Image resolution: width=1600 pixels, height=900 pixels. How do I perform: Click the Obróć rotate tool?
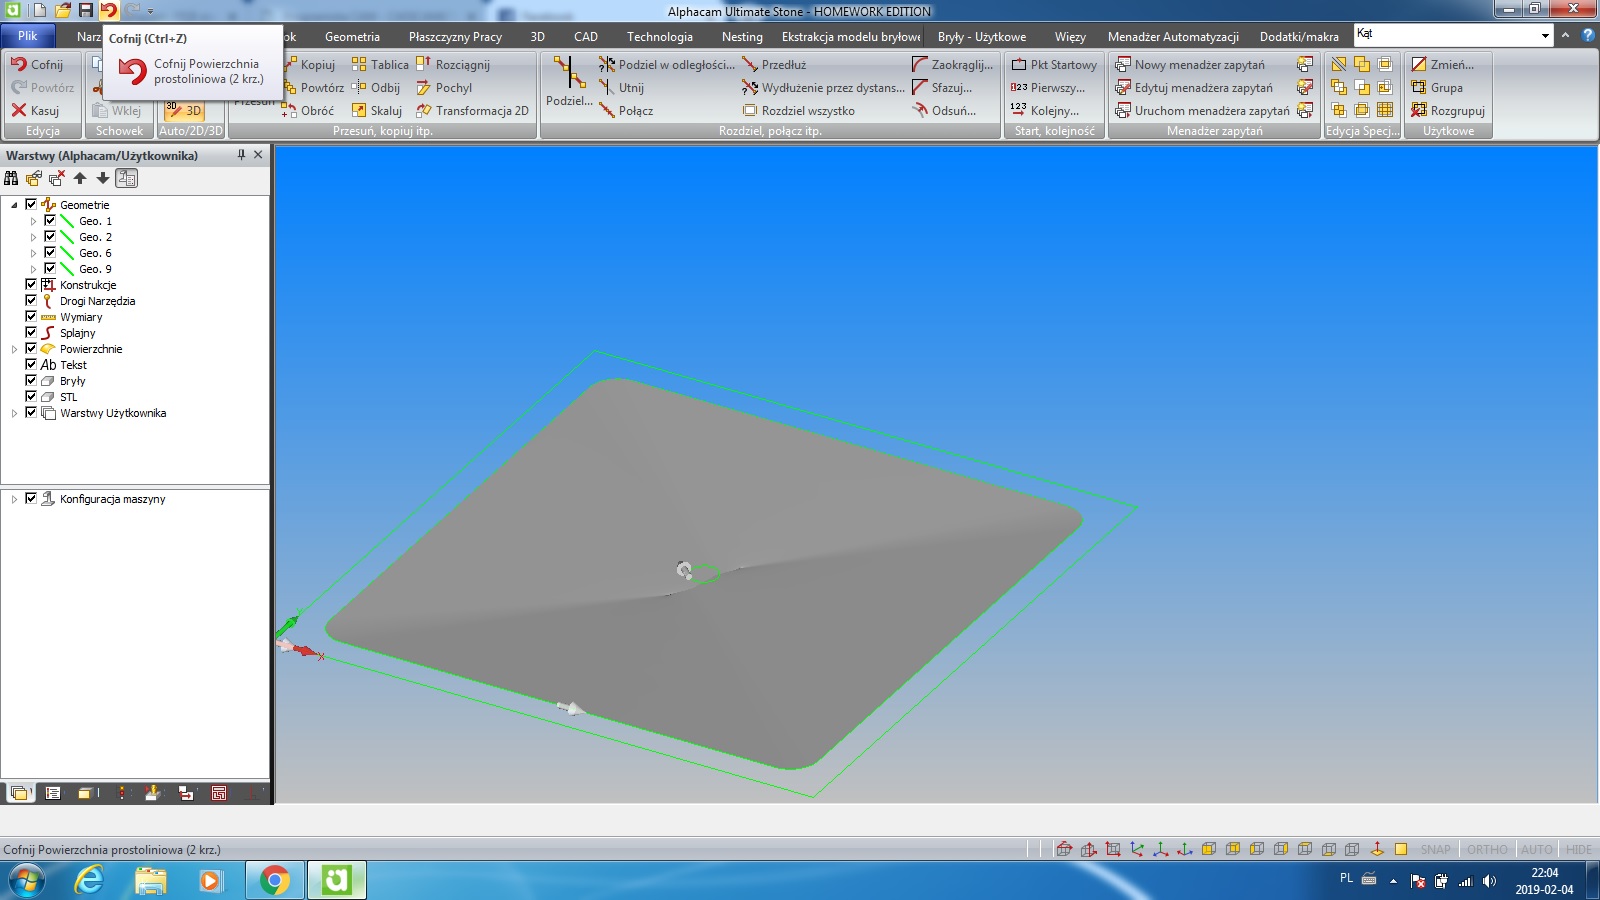[x=309, y=111]
